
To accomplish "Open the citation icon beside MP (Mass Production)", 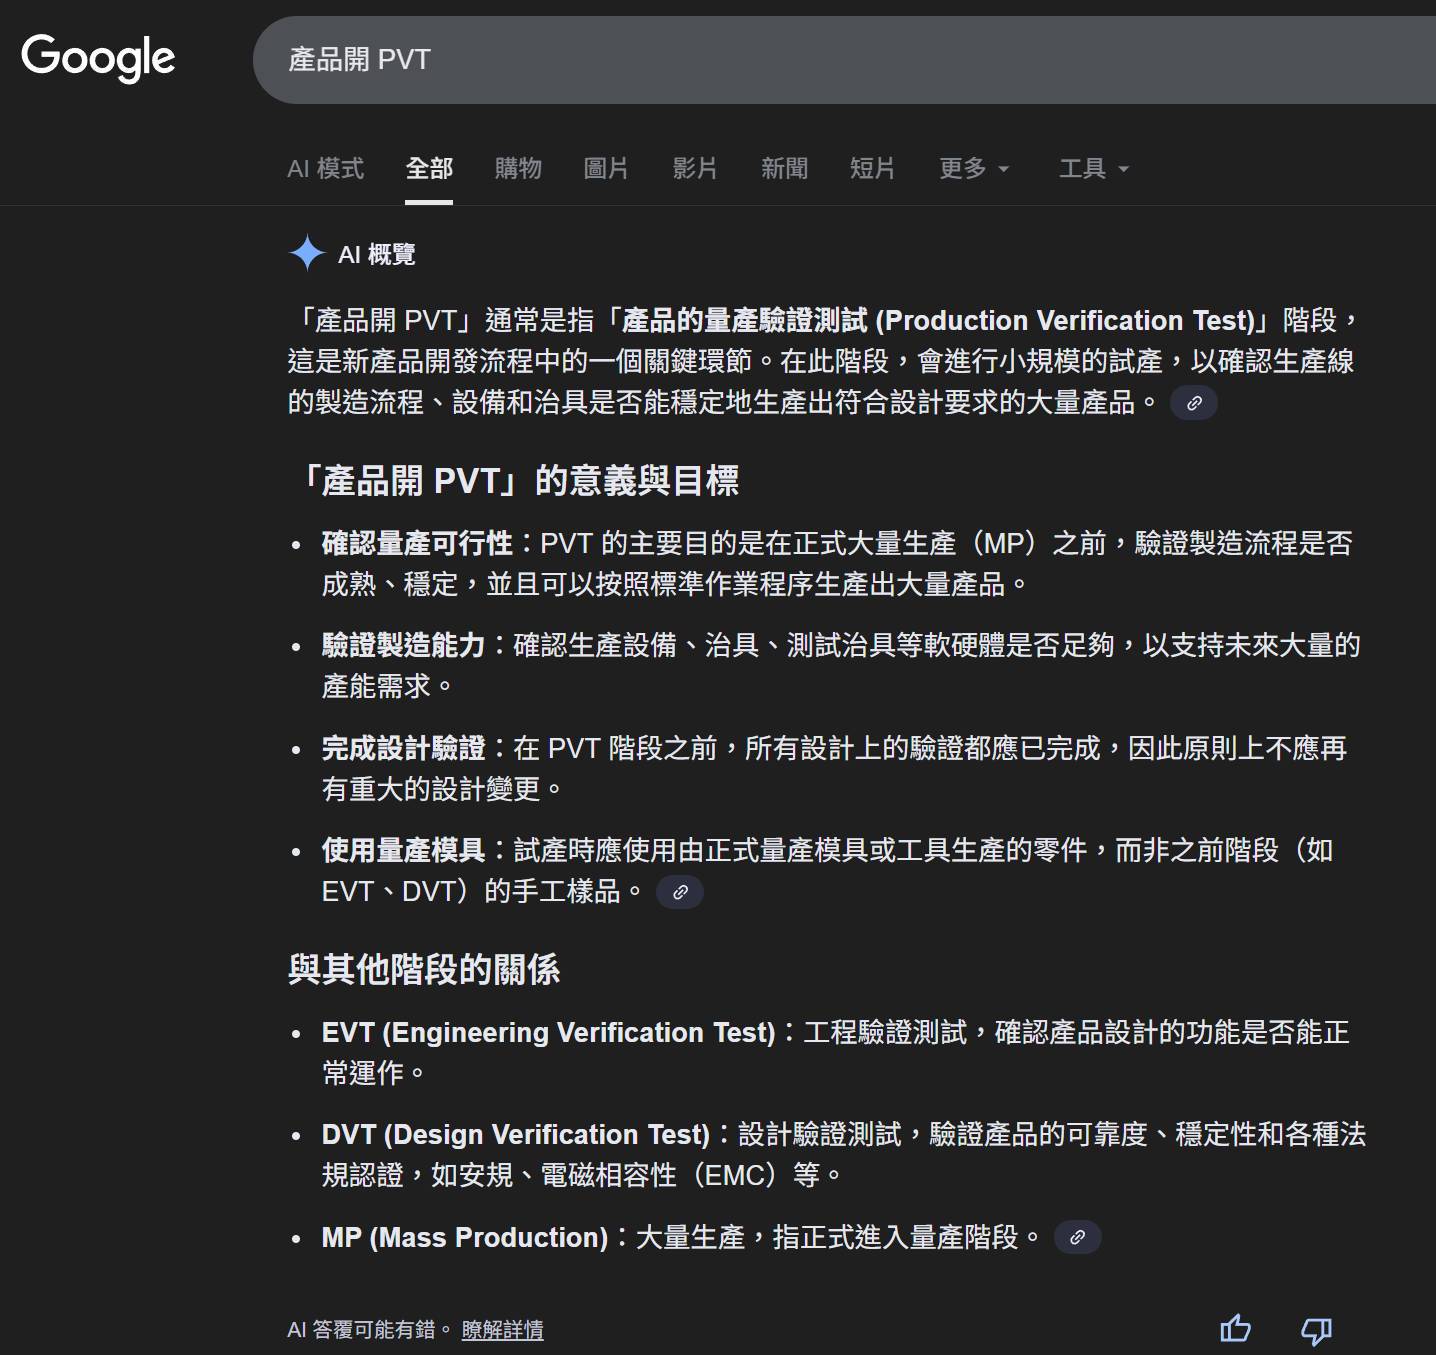I will [x=1078, y=1238].
